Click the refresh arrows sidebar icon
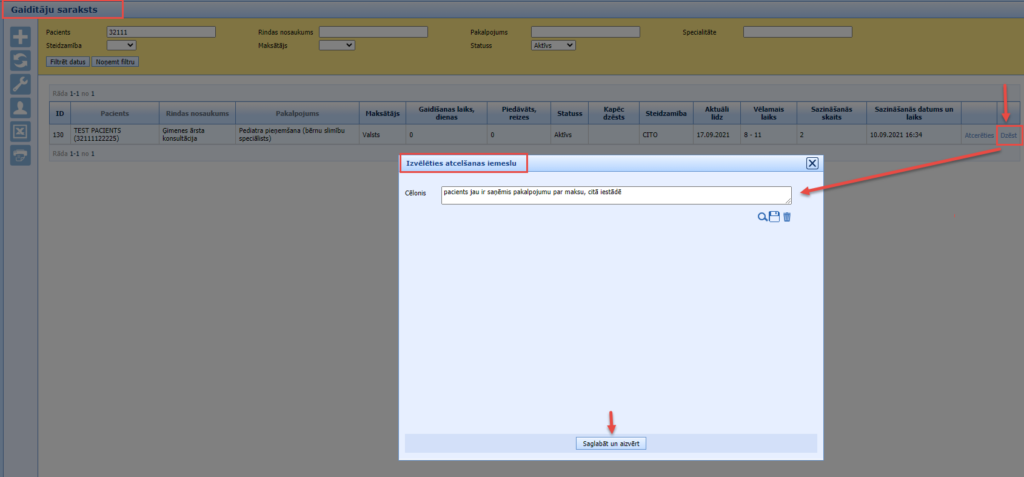 (x=19, y=61)
